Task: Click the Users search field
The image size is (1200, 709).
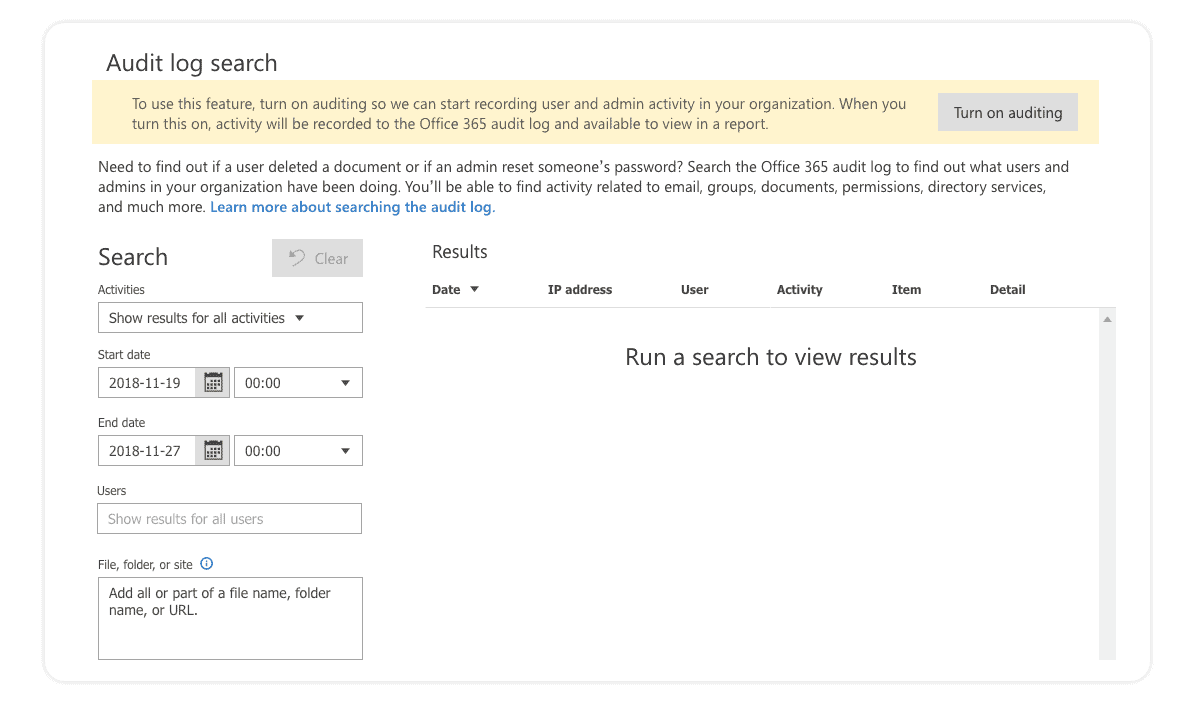Action: click(x=229, y=518)
